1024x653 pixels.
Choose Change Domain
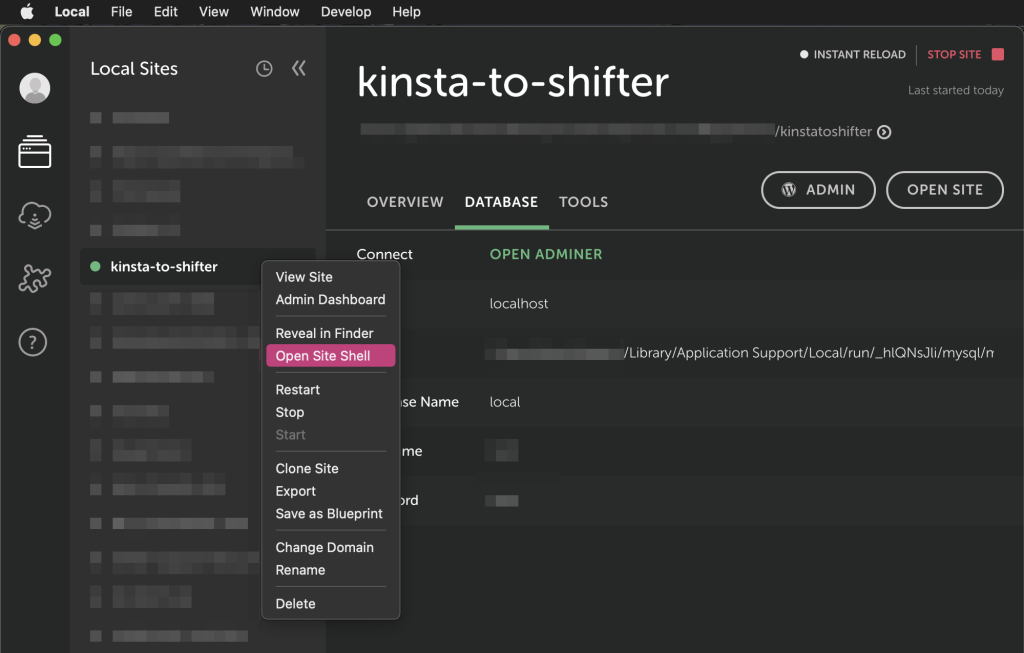pyautogui.click(x=330, y=547)
